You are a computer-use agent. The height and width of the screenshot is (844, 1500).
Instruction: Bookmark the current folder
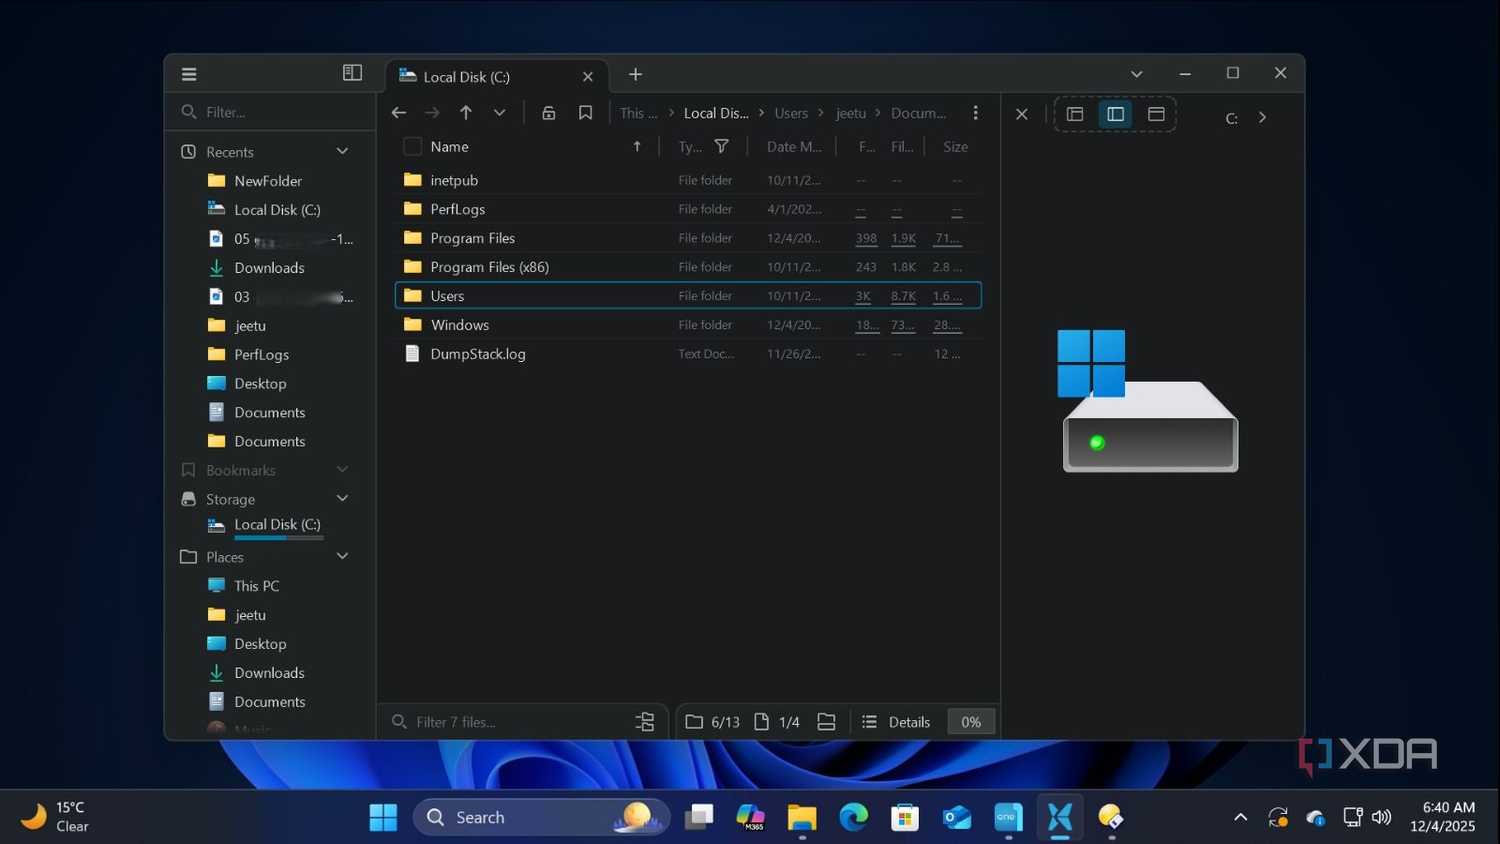coord(586,113)
